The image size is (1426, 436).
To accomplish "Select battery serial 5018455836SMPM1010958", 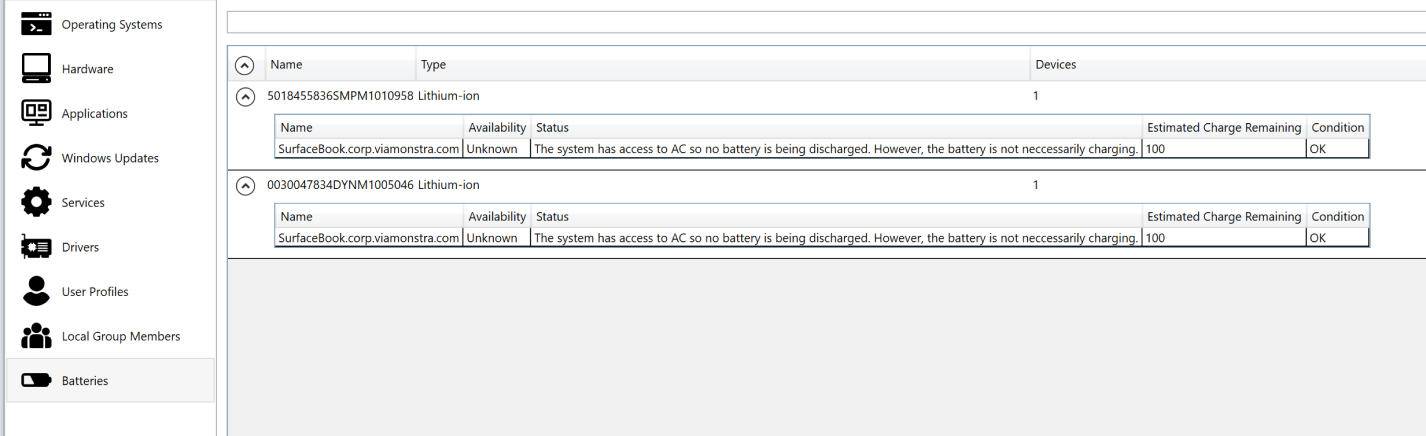I will [340, 97].
